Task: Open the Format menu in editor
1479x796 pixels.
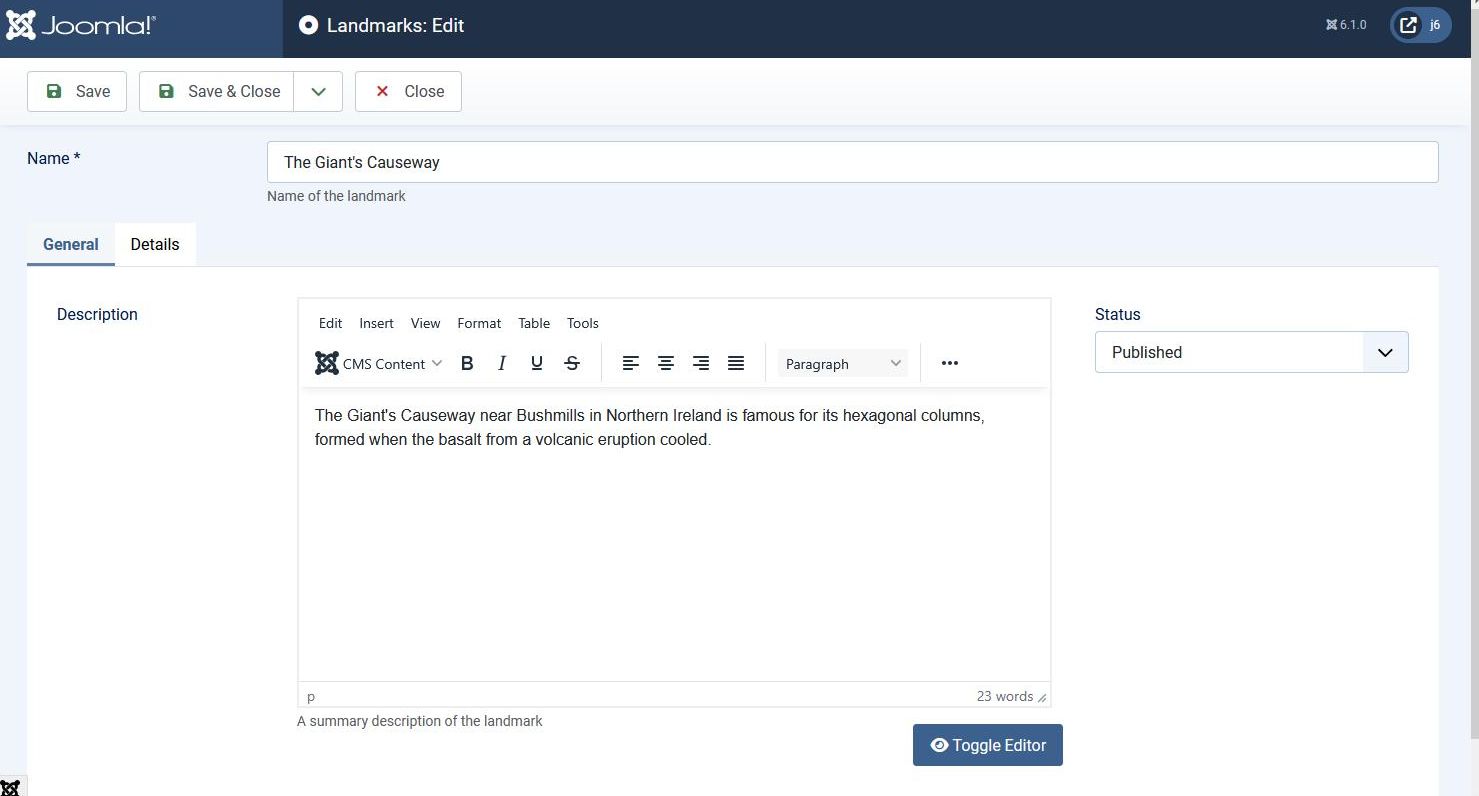Action: 479,323
